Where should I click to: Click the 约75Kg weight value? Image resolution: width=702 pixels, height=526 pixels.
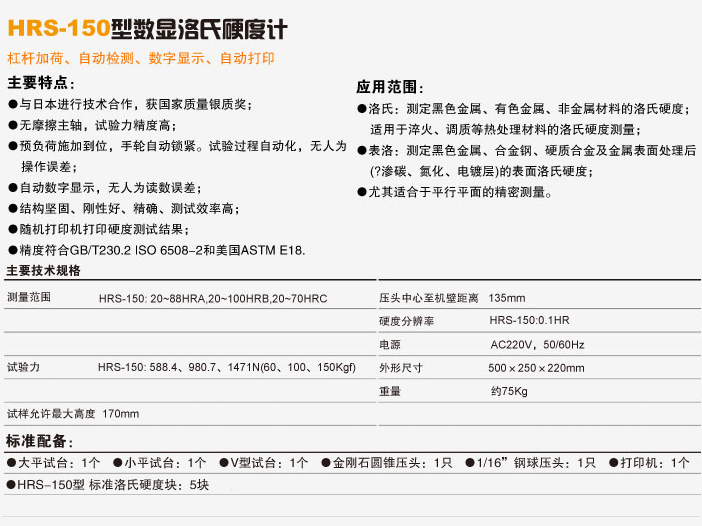pos(508,390)
